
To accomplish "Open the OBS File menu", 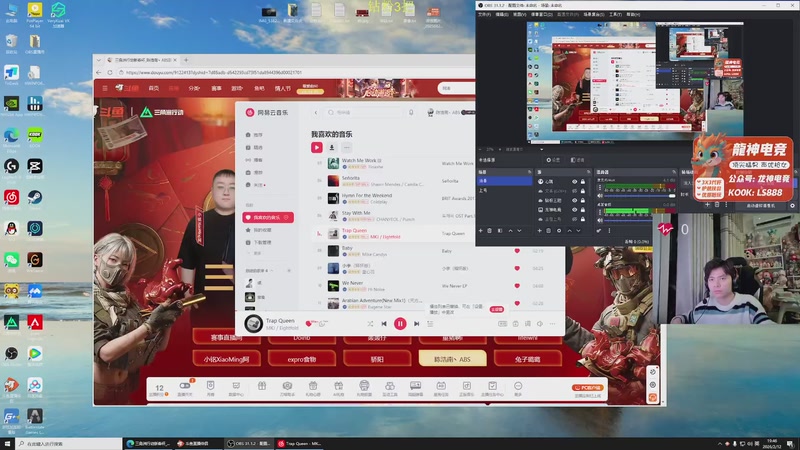I will click(x=484, y=14).
